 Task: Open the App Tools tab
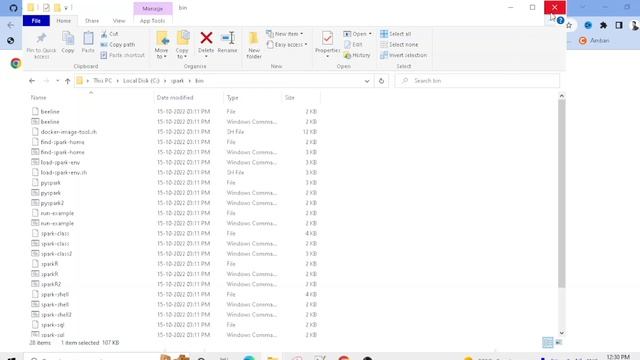pyautogui.click(x=153, y=21)
